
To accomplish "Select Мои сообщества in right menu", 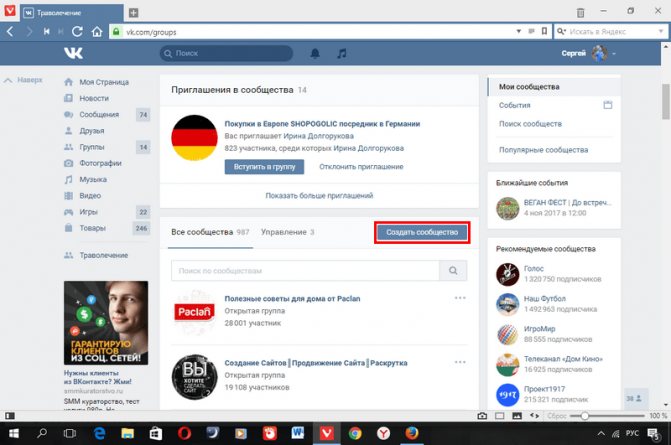I will click(554, 87).
